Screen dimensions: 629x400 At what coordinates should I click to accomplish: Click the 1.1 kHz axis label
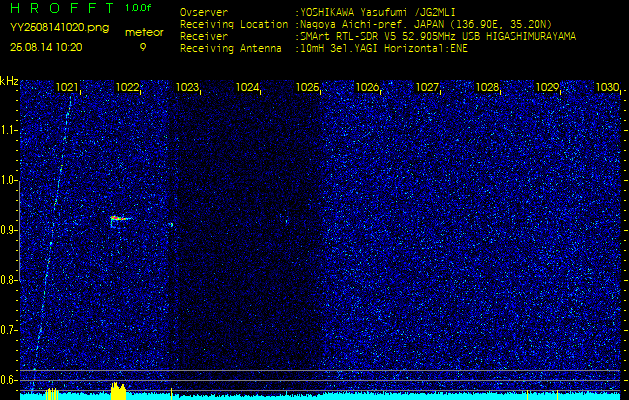point(8,130)
